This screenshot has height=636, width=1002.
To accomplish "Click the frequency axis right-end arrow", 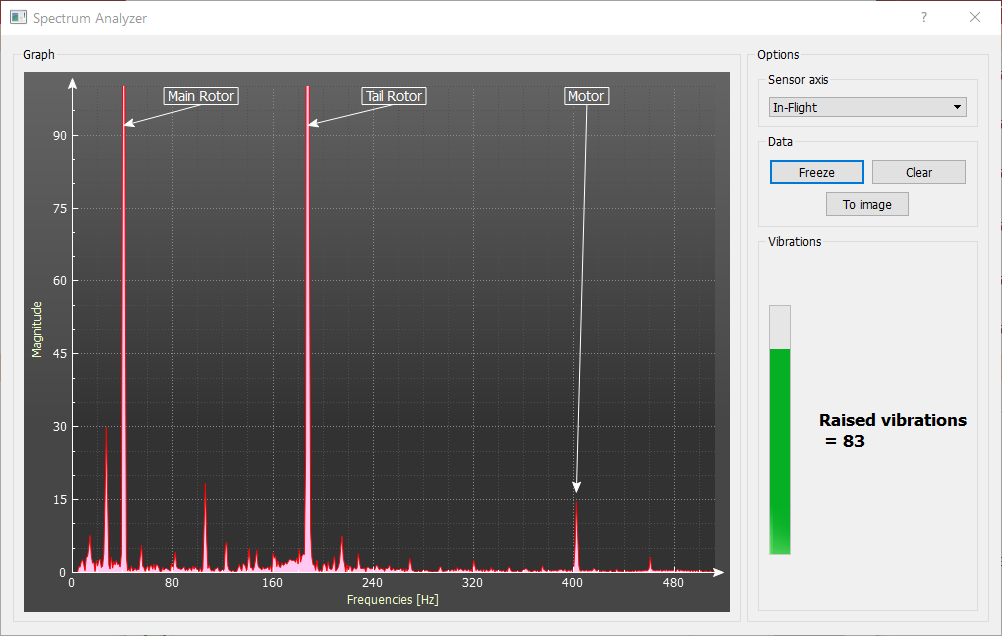I will click(718, 573).
